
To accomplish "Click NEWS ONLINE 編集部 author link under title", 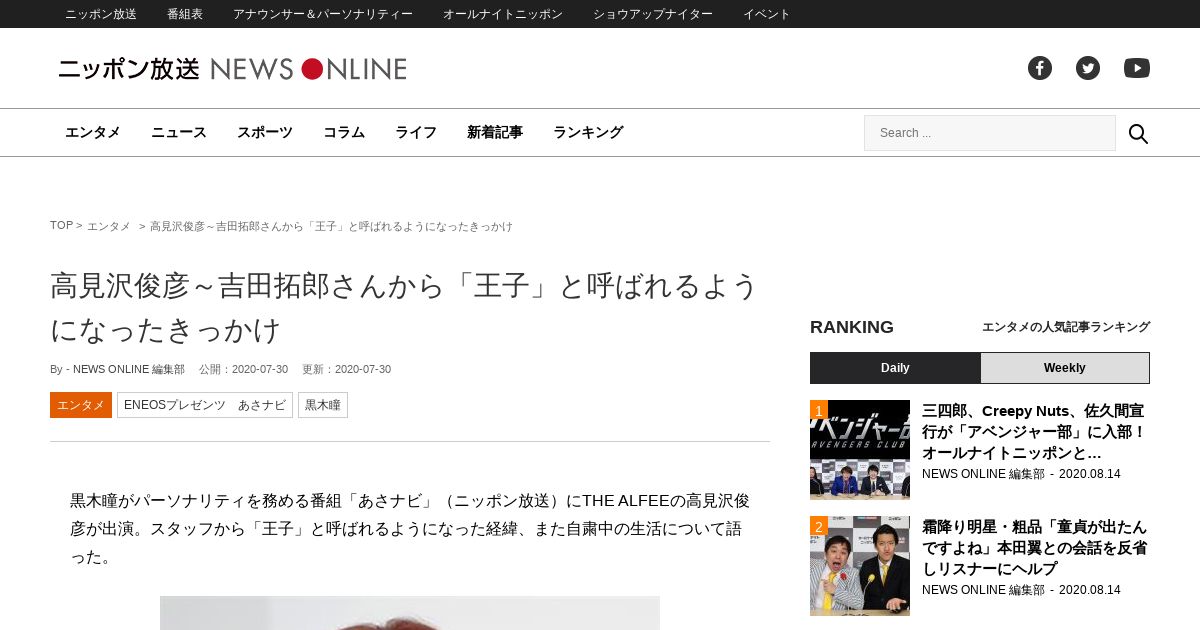I will click(x=129, y=369).
